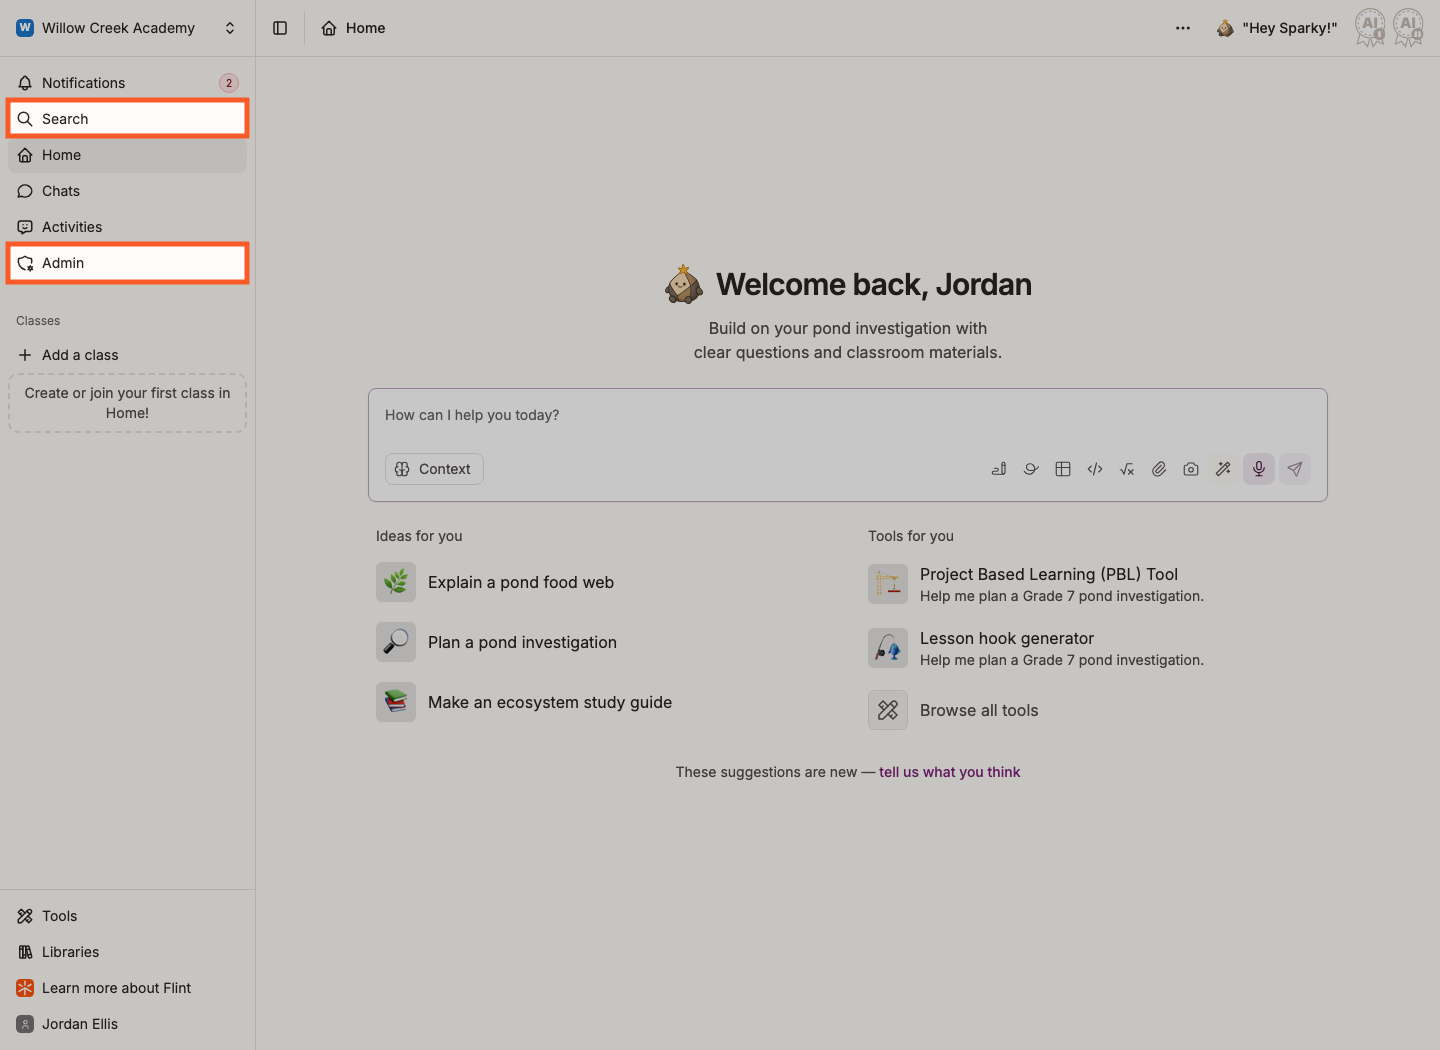This screenshot has width=1440, height=1050.
Task: Click the magic wand icon
Action: tap(1223, 469)
